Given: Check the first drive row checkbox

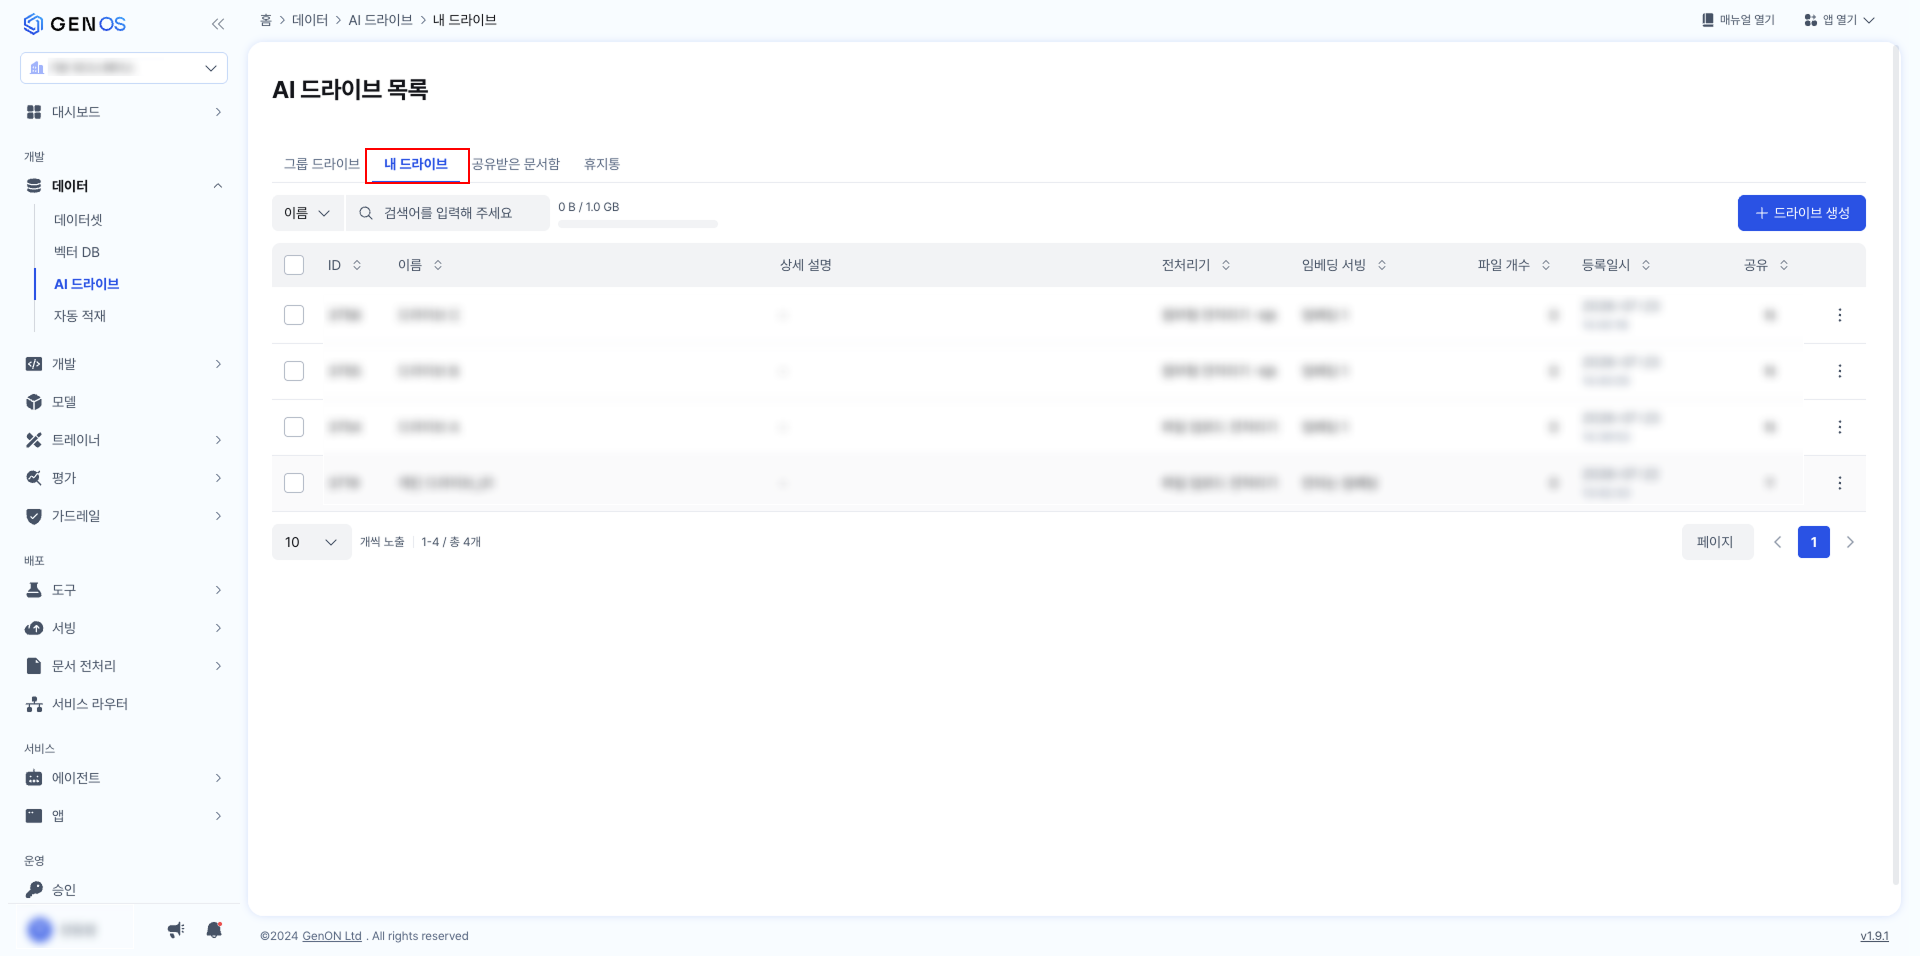Looking at the screenshot, I should coord(294,315).
